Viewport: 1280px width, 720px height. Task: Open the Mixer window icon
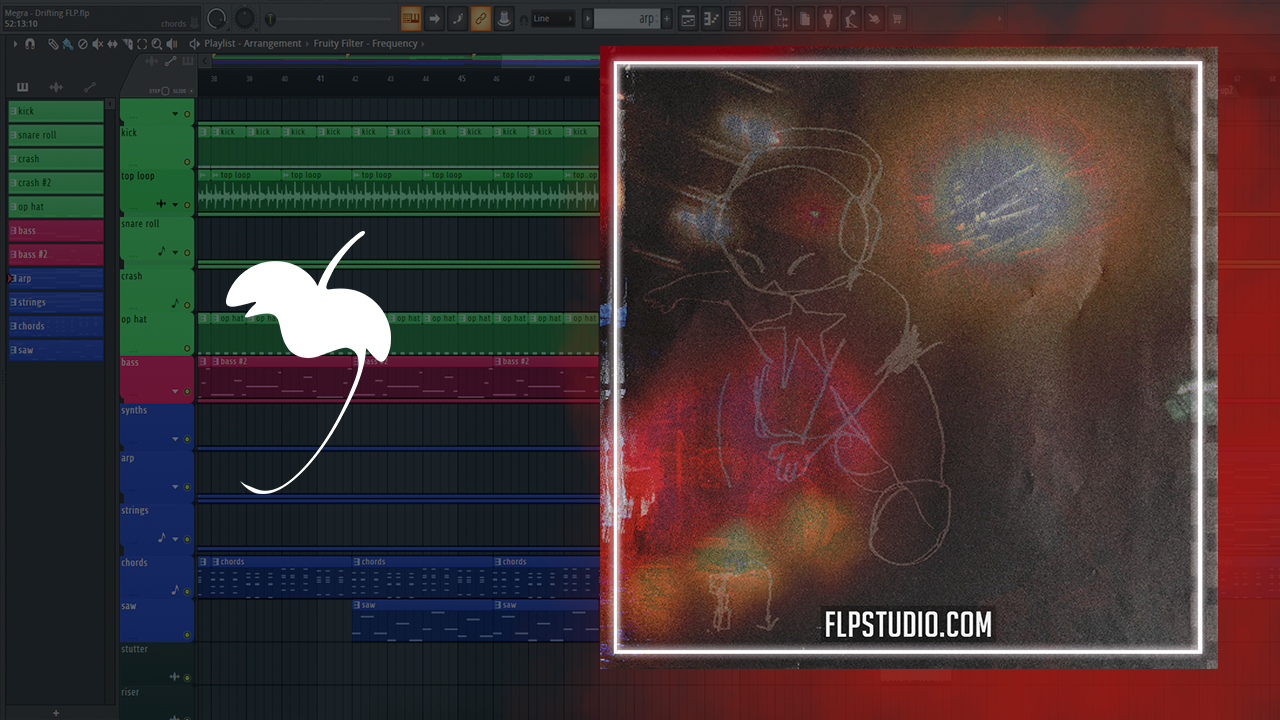pos(758,18)
